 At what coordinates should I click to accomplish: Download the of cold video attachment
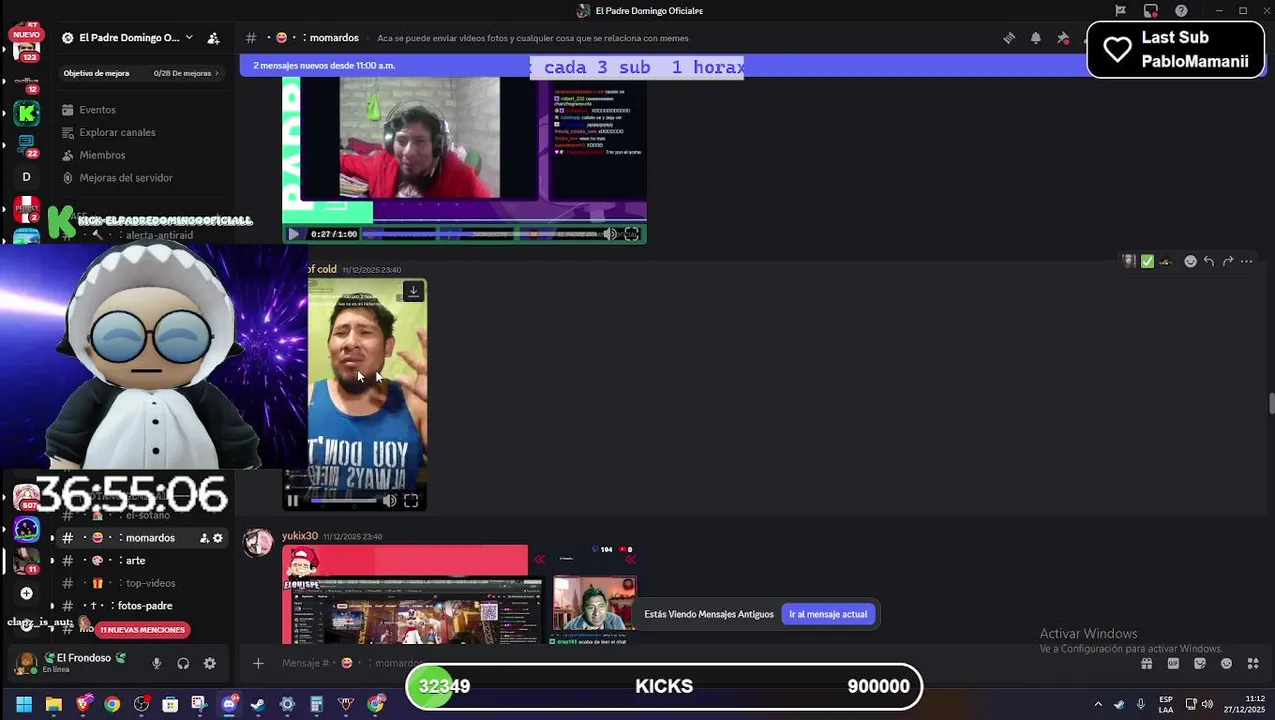pos(413,291)
